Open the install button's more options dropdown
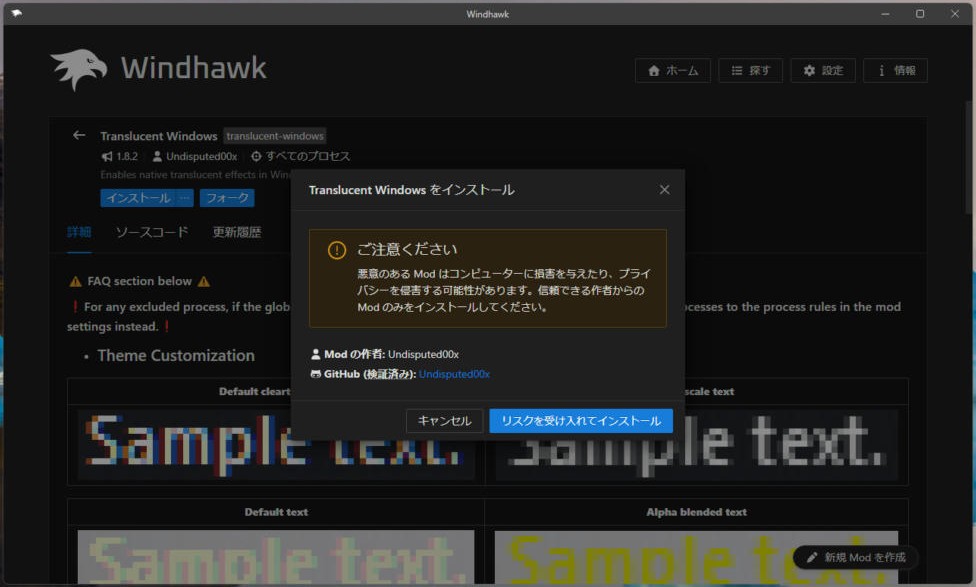 [x=185, y=198]
